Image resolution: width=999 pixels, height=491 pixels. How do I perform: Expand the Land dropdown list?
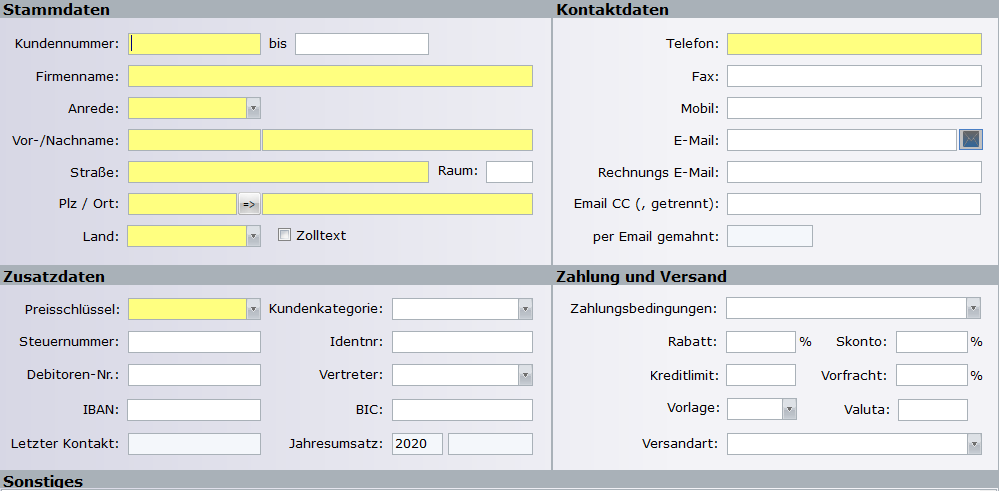[x=253, y=236]
